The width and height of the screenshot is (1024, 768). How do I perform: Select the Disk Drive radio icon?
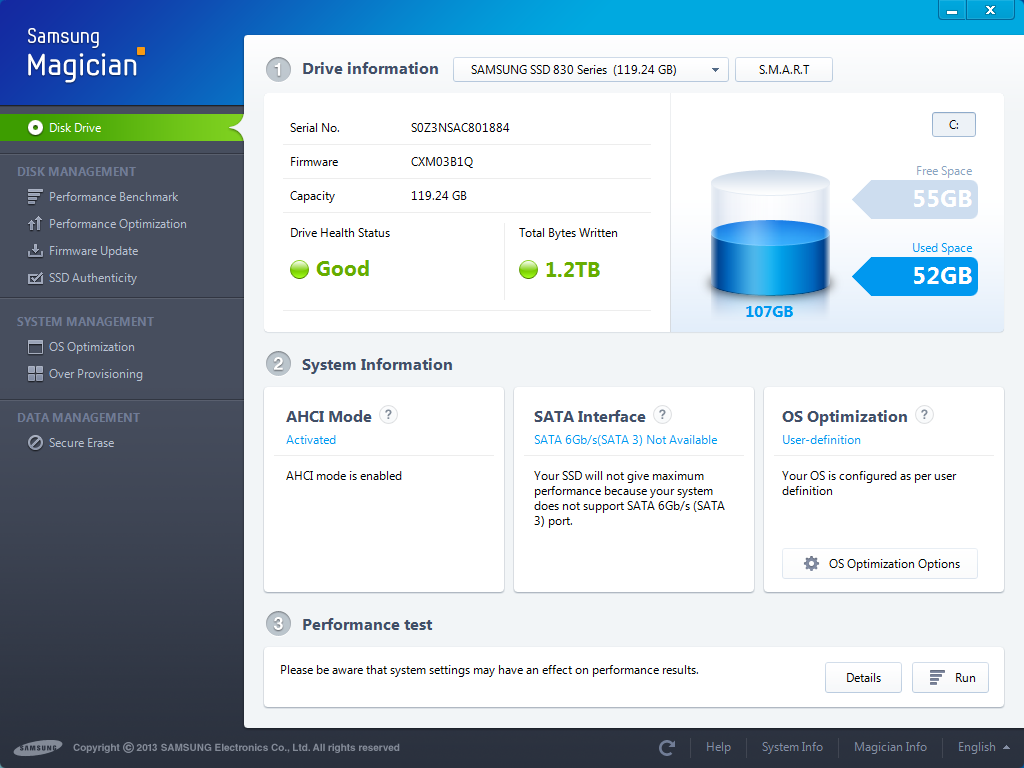(x=35, y=127)
